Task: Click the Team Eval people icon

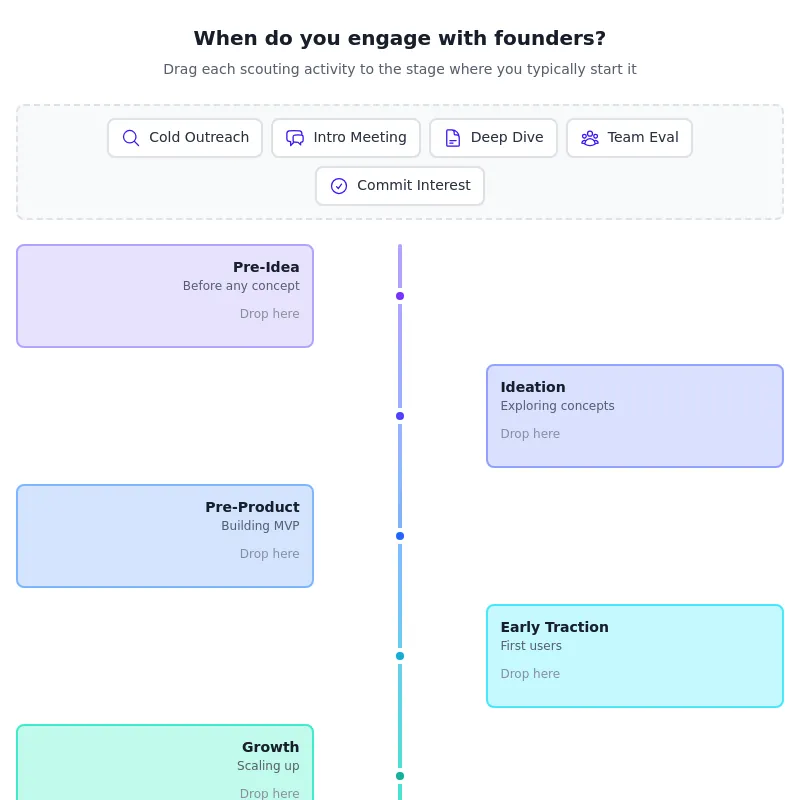Action: click(590, 138)
